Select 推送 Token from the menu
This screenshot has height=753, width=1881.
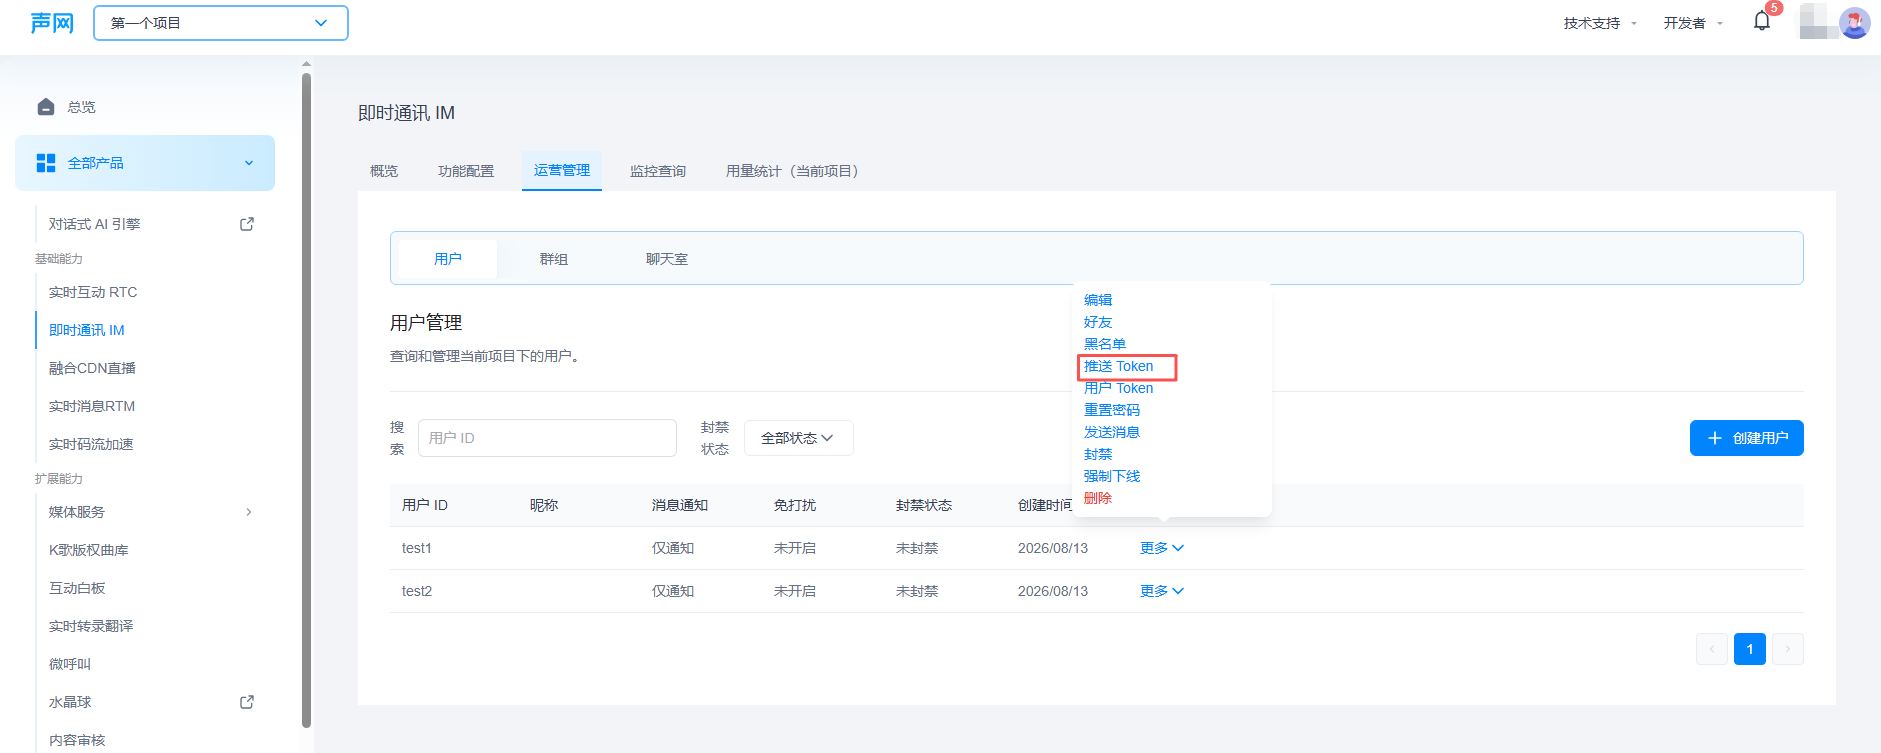1119,366
